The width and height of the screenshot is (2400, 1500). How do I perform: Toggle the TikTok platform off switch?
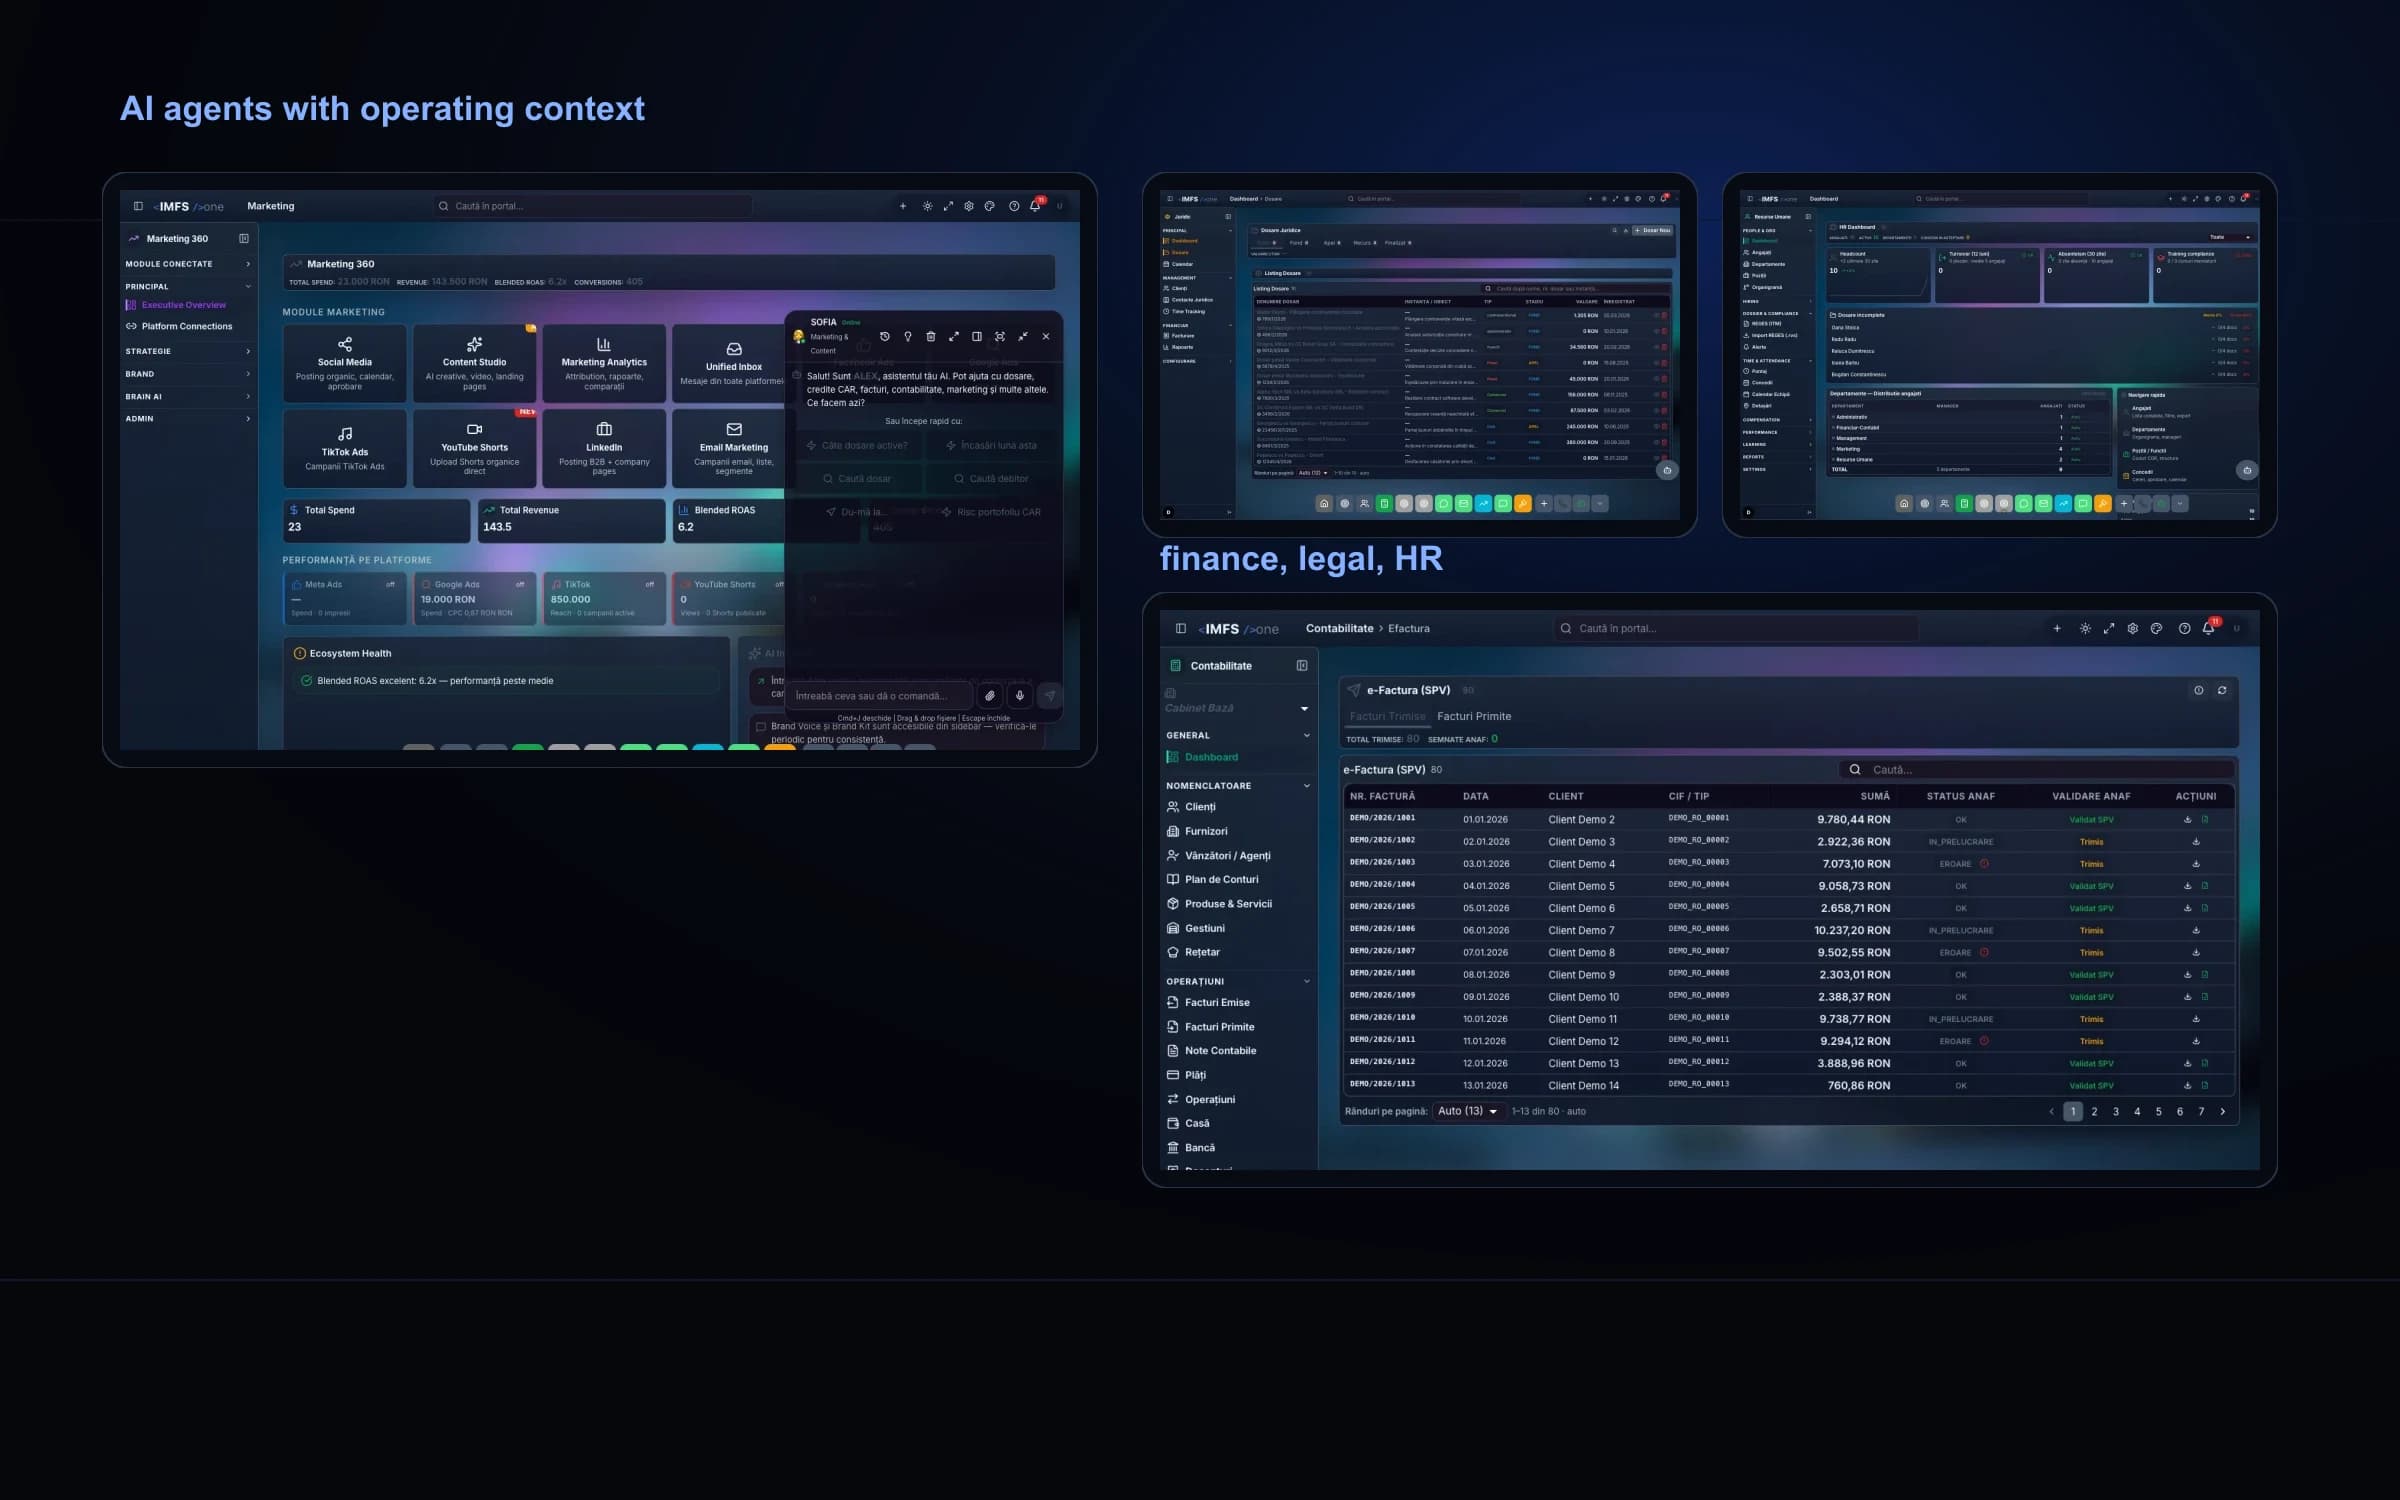click(650, 585)
